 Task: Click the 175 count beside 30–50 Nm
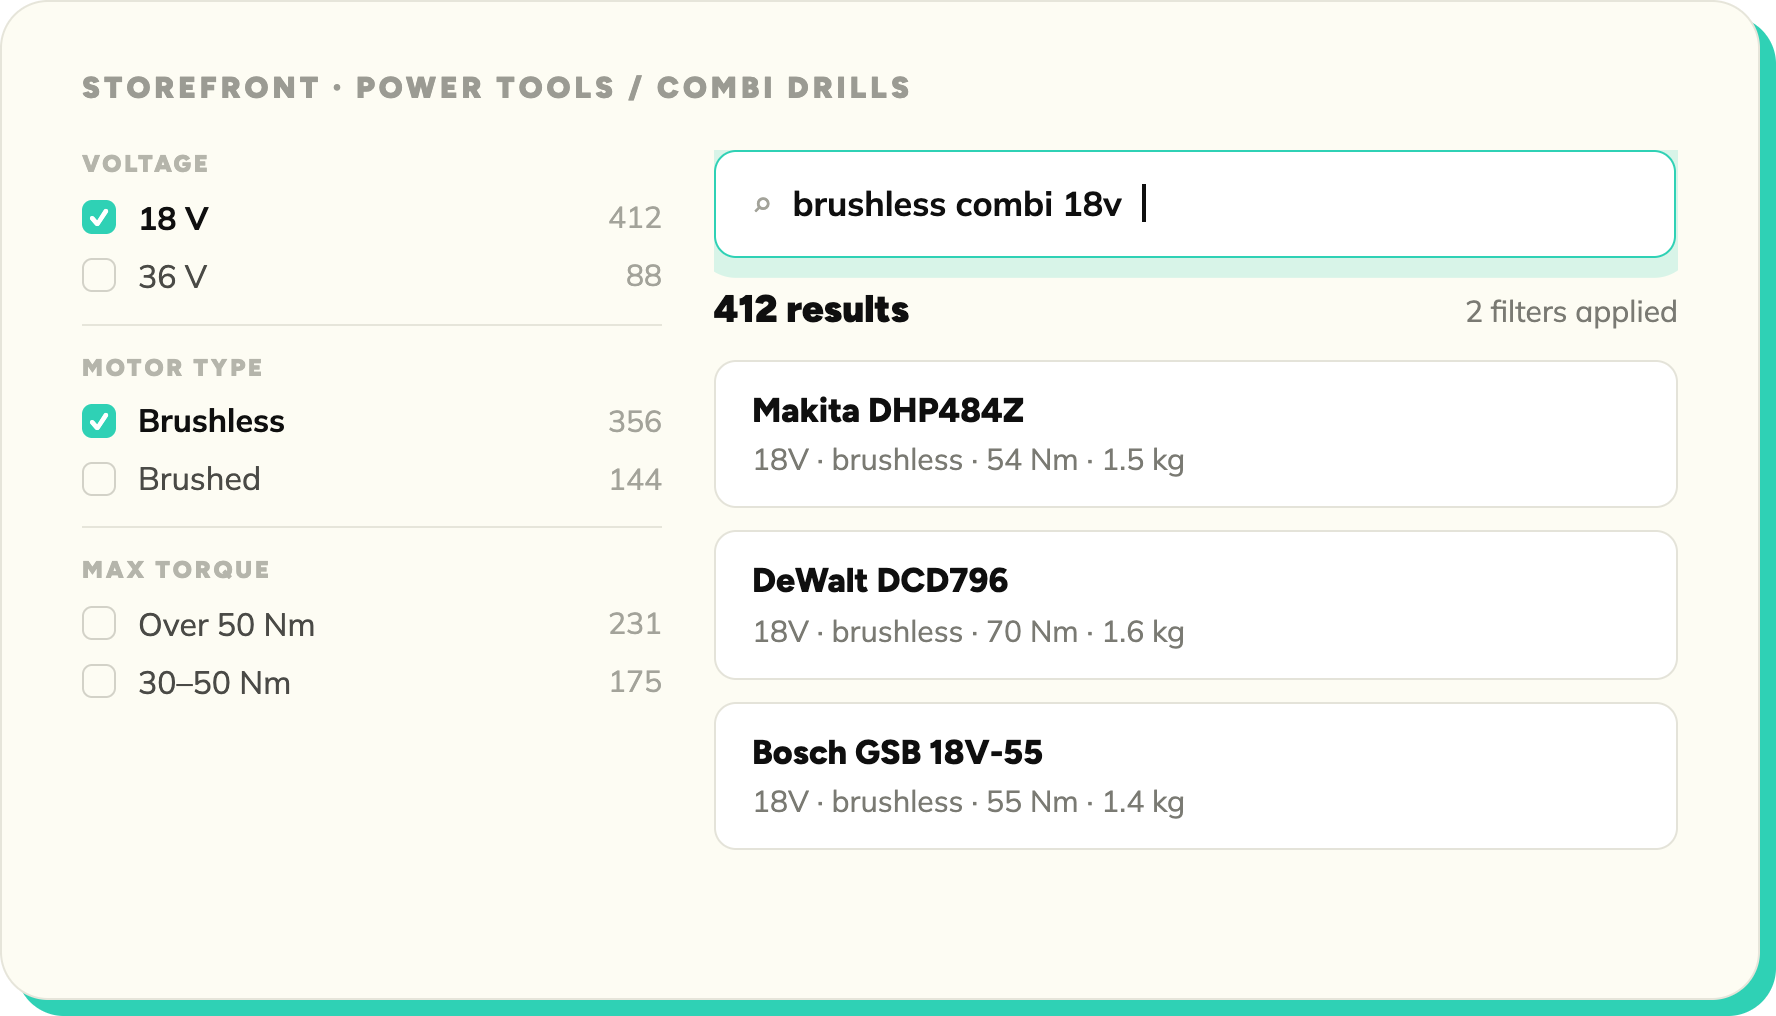[636, 682]
